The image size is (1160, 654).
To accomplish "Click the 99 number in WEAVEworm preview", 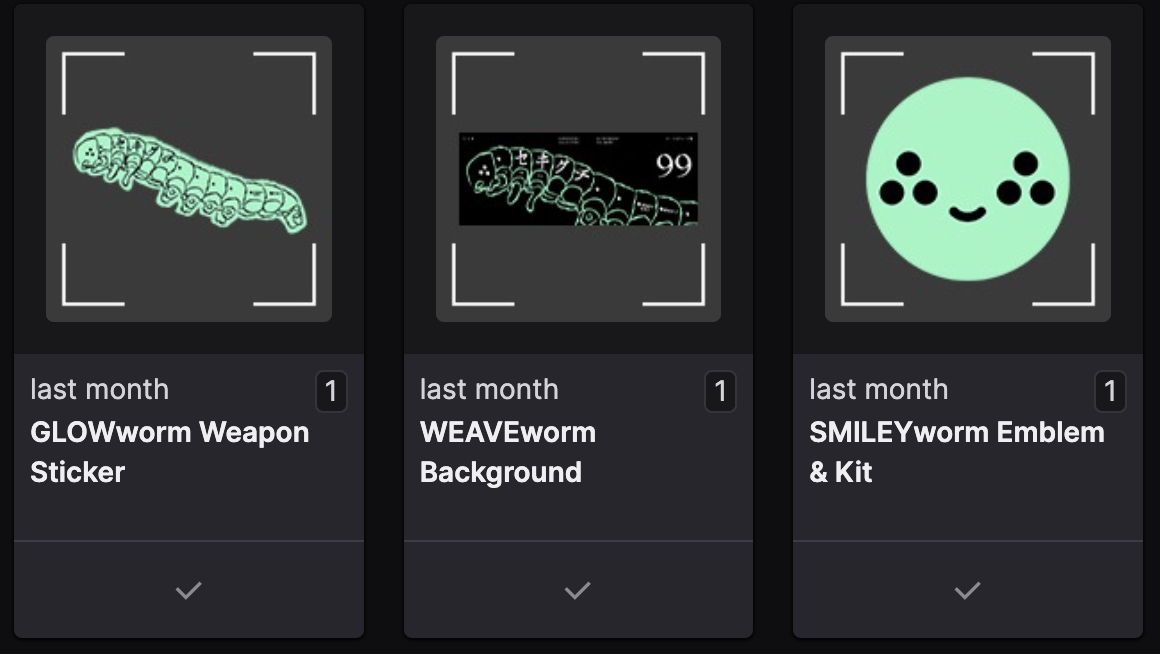I will (x=674, y=165).
